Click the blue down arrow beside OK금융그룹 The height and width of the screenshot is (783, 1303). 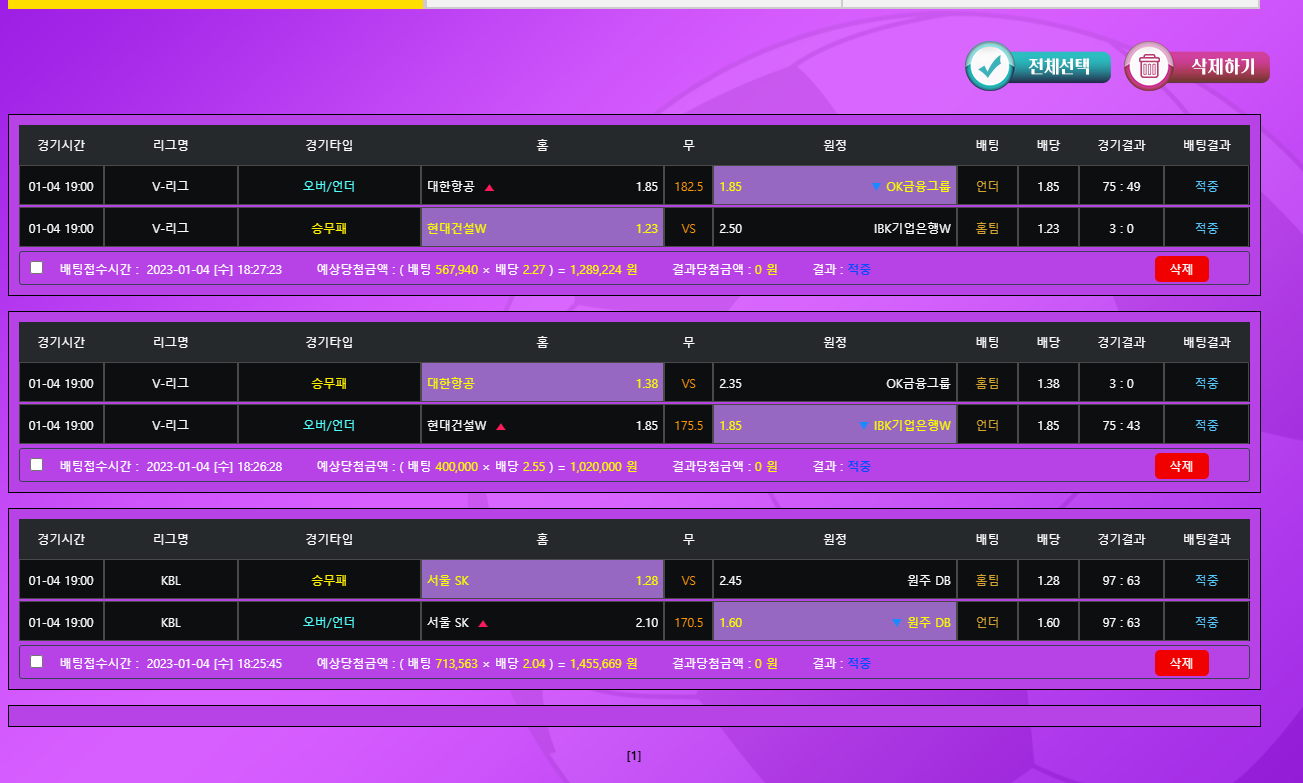[876, 187]
